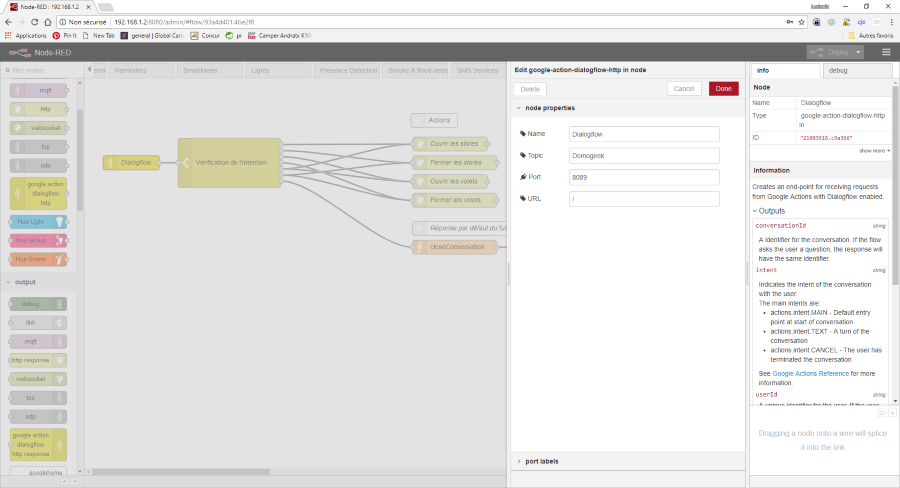This screenshot has height=488, width=900.
Task: Open the Applications bookmarks shortcut
Action: click(26, 36)
